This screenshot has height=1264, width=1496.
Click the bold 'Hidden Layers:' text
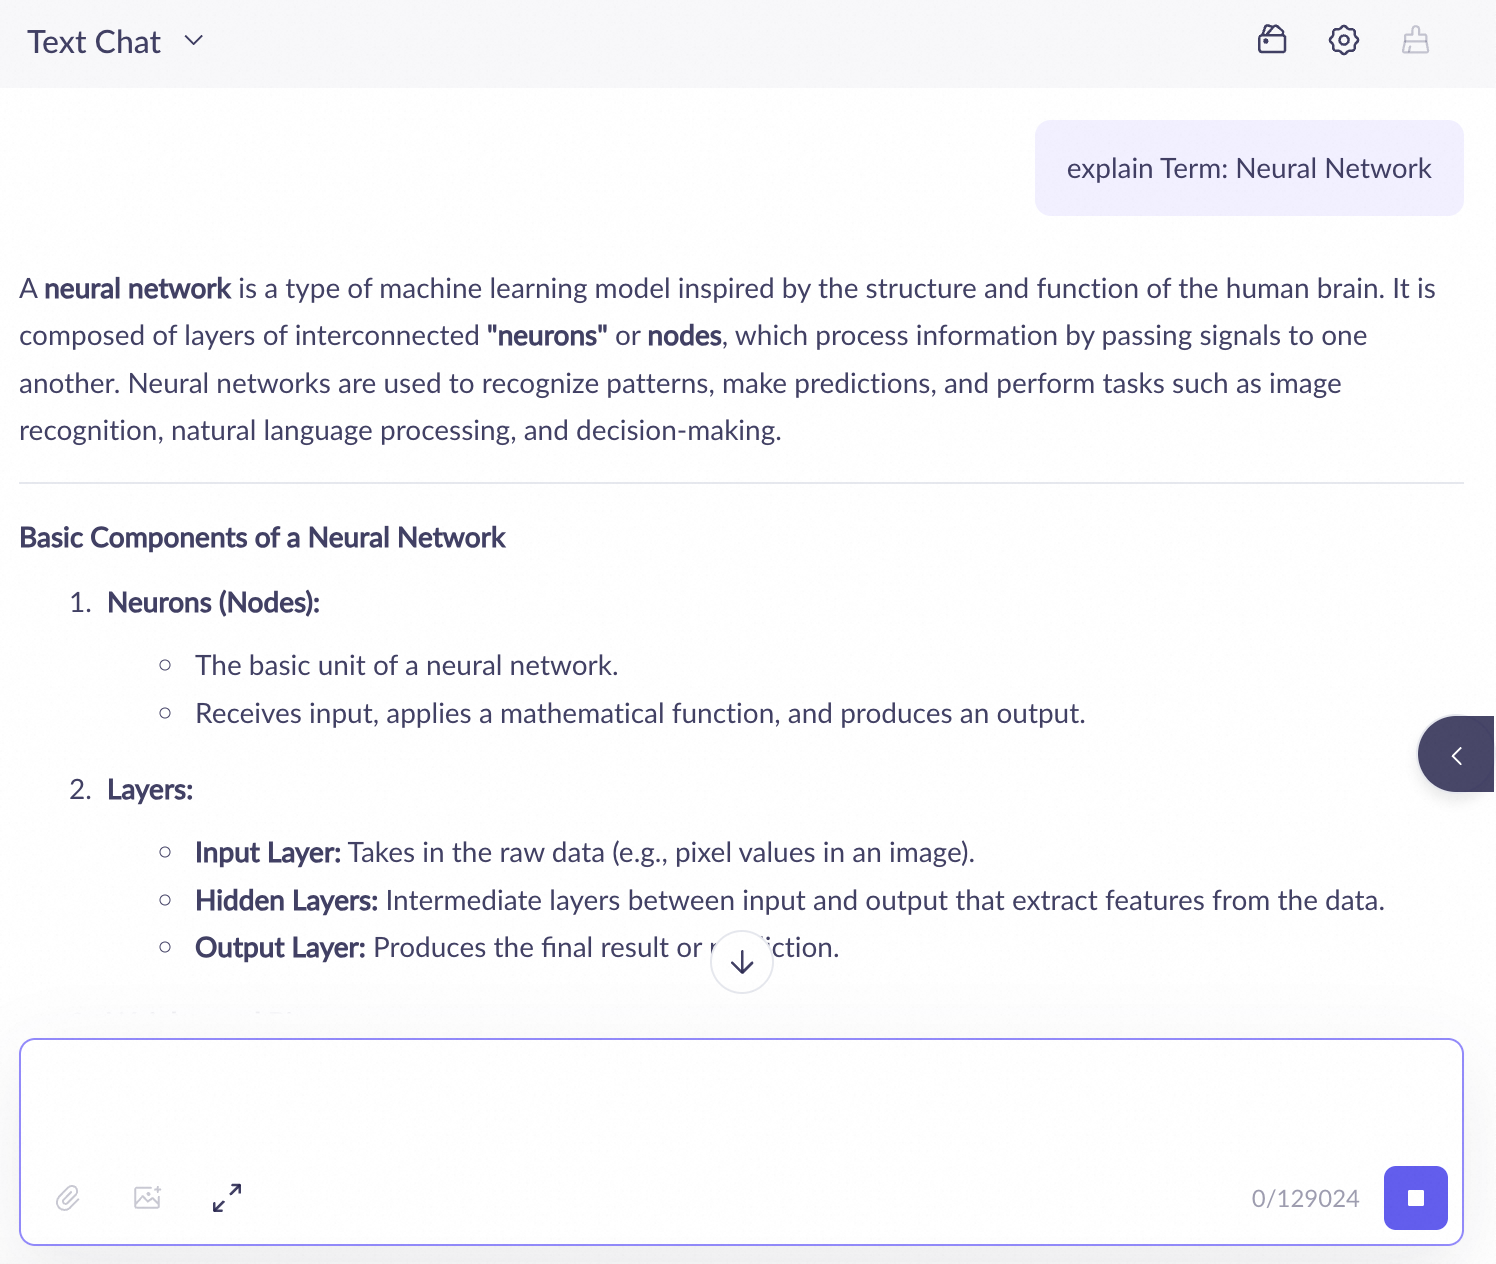(x=286, y=901)
